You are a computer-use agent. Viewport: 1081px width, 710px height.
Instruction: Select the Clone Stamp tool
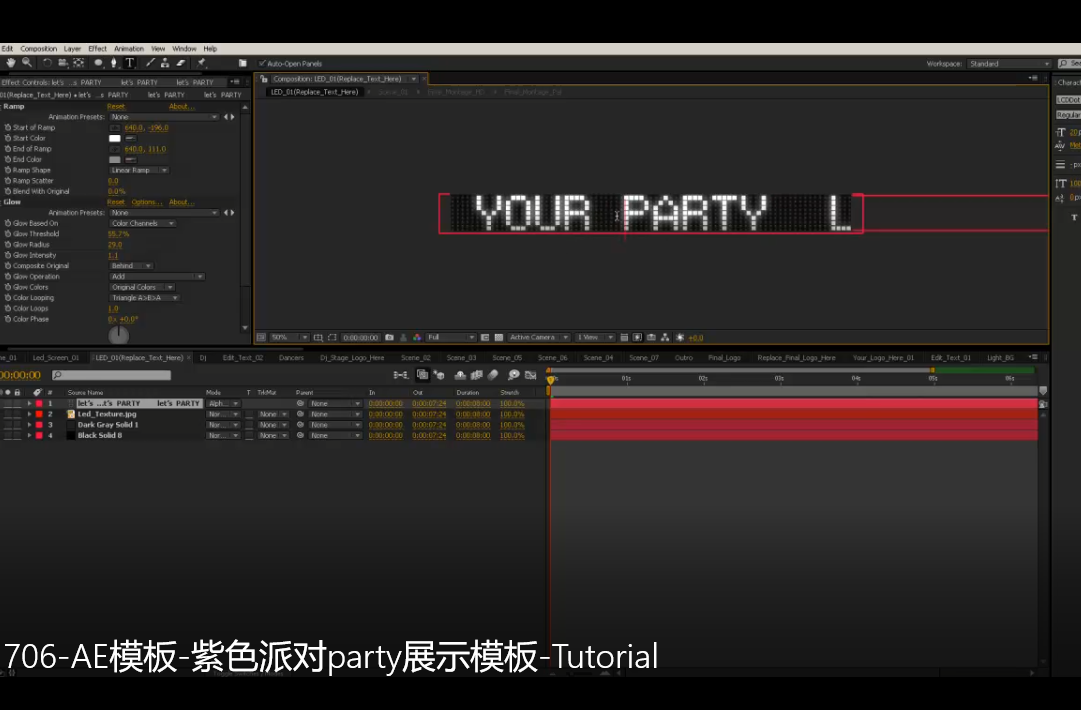tap(165, 63)
